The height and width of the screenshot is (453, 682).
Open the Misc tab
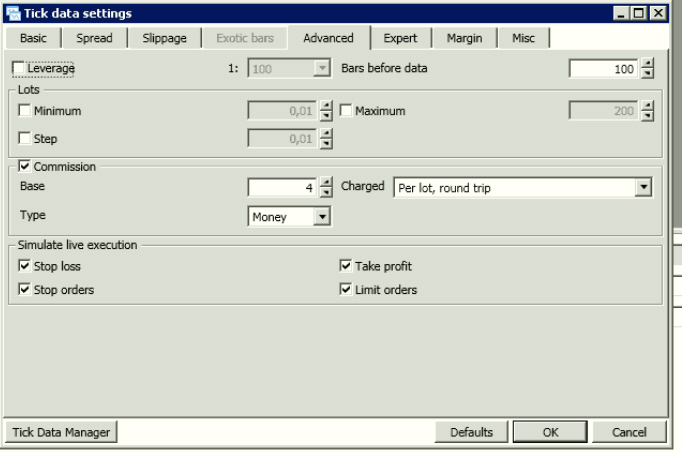coord(523,38)
